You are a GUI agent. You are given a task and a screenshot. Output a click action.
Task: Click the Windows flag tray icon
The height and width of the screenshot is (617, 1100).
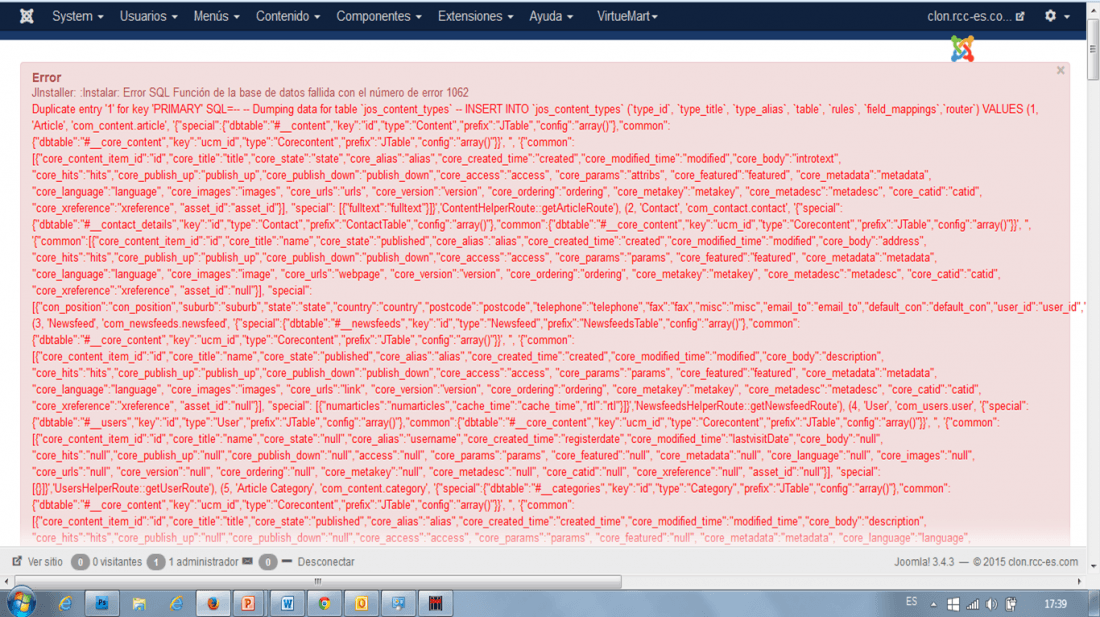coord(953,604)
